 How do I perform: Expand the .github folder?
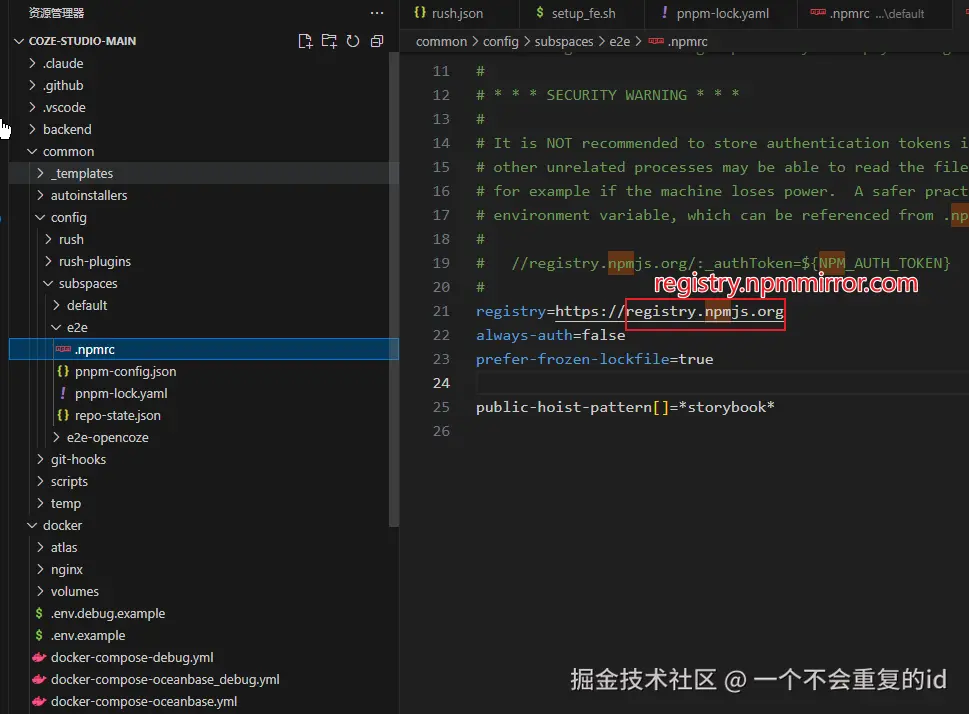tap(32, 85)
